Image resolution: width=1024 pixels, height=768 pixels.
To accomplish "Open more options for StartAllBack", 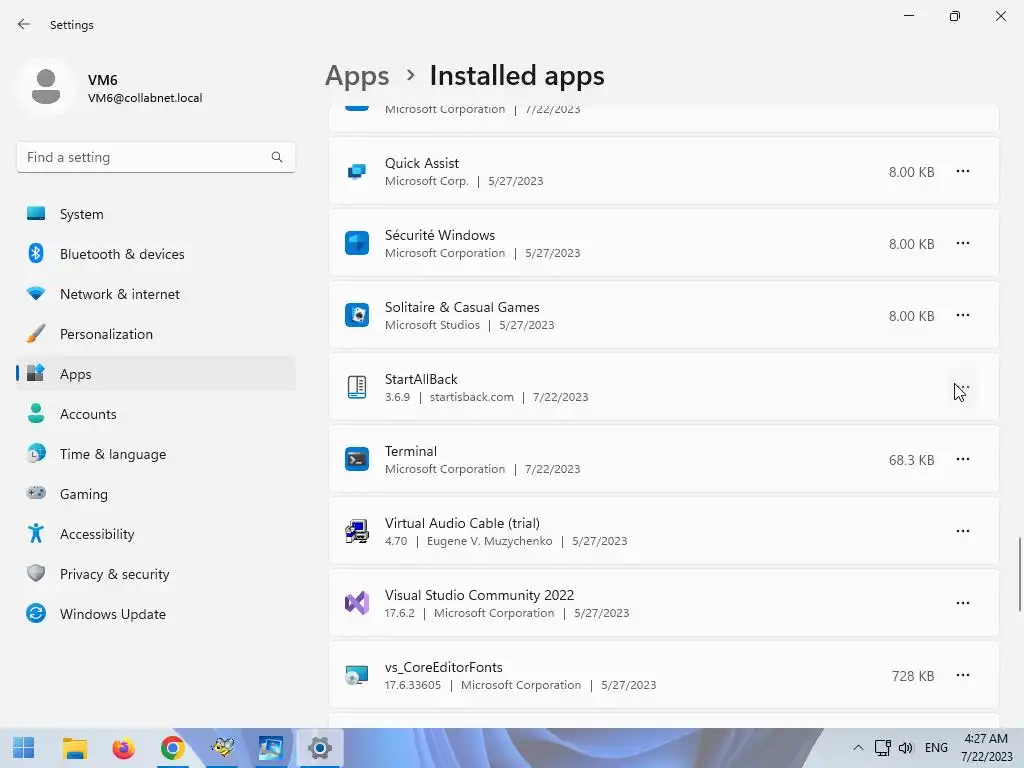I will click(963, 387).
